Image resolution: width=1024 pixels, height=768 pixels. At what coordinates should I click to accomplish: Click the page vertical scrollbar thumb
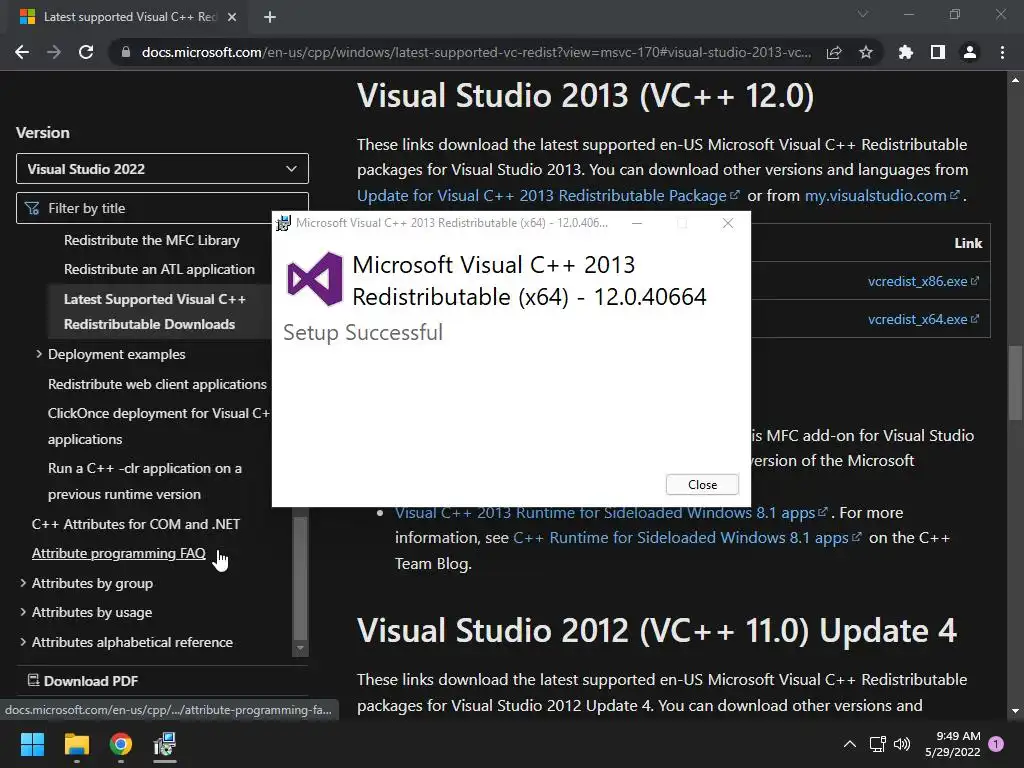(x=1015, y=383)
